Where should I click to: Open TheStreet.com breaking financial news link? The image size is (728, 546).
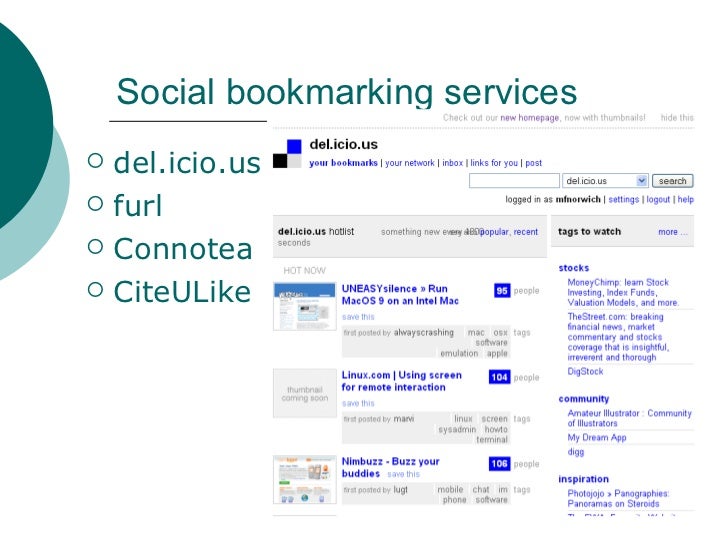pyautogui.click(x=618, y=337)
